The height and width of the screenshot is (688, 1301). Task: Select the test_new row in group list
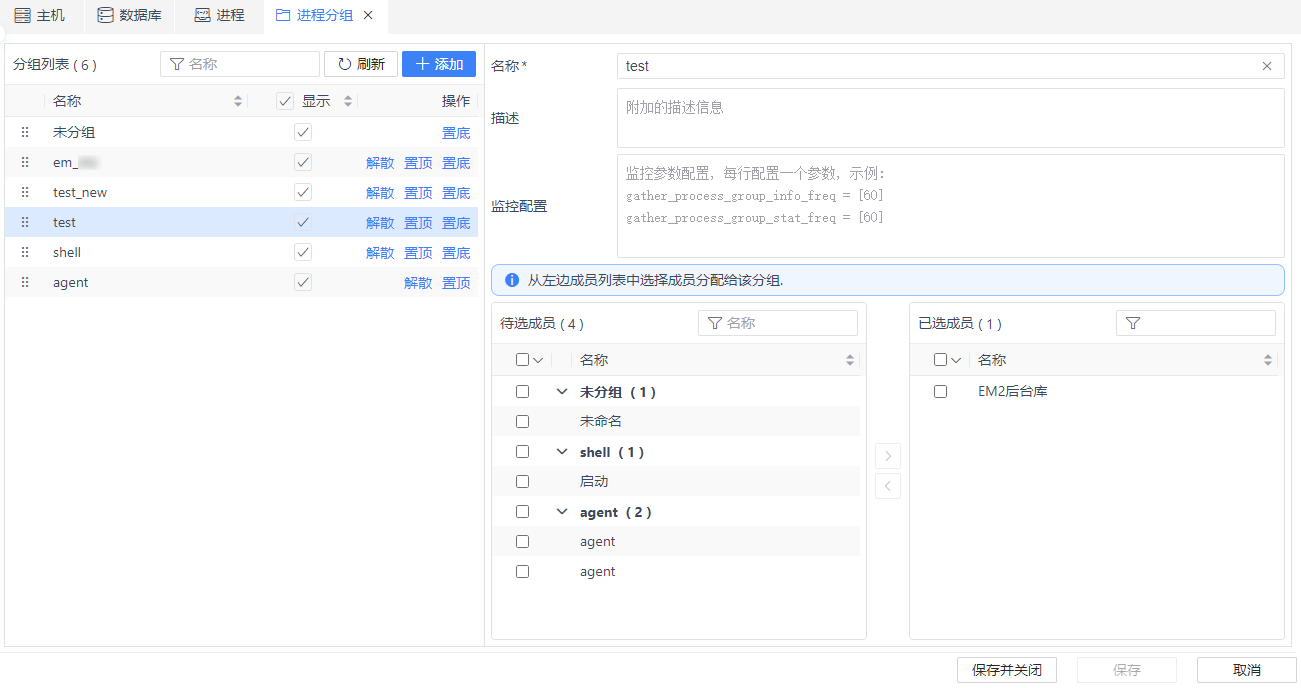(241, 192)
